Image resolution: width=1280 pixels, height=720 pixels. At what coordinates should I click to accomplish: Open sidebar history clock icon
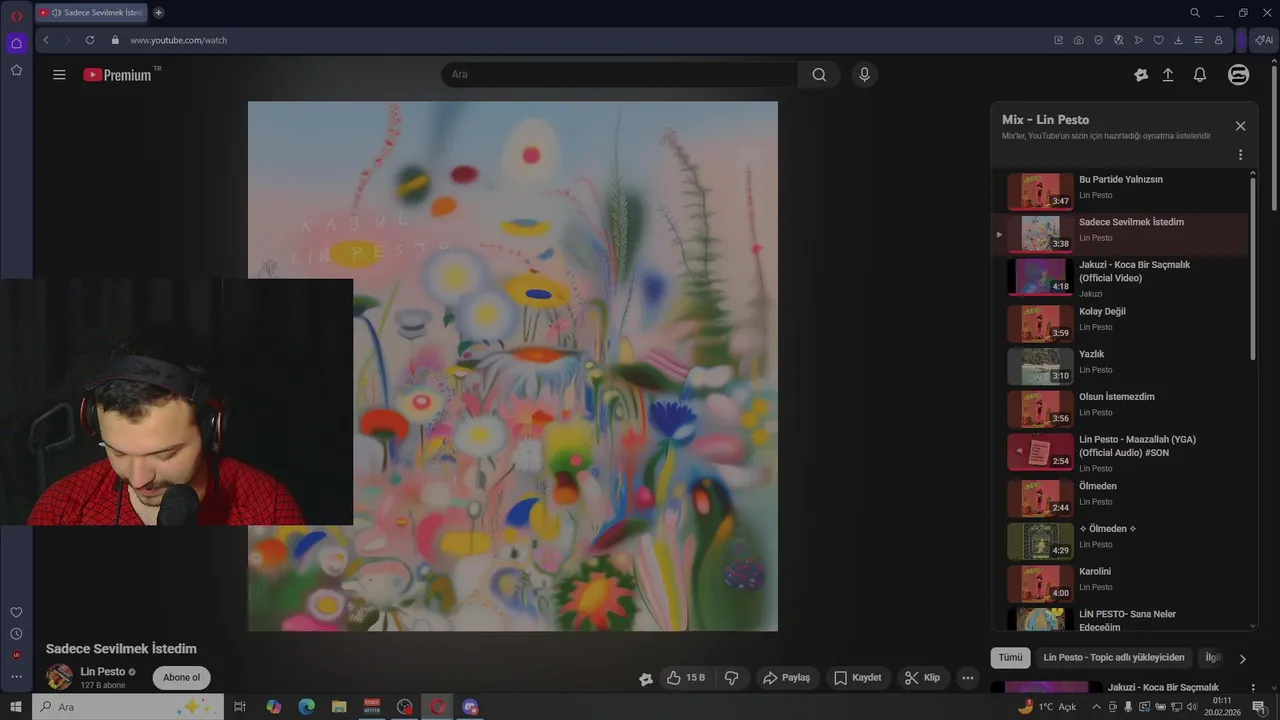click(x=16, y=634)
